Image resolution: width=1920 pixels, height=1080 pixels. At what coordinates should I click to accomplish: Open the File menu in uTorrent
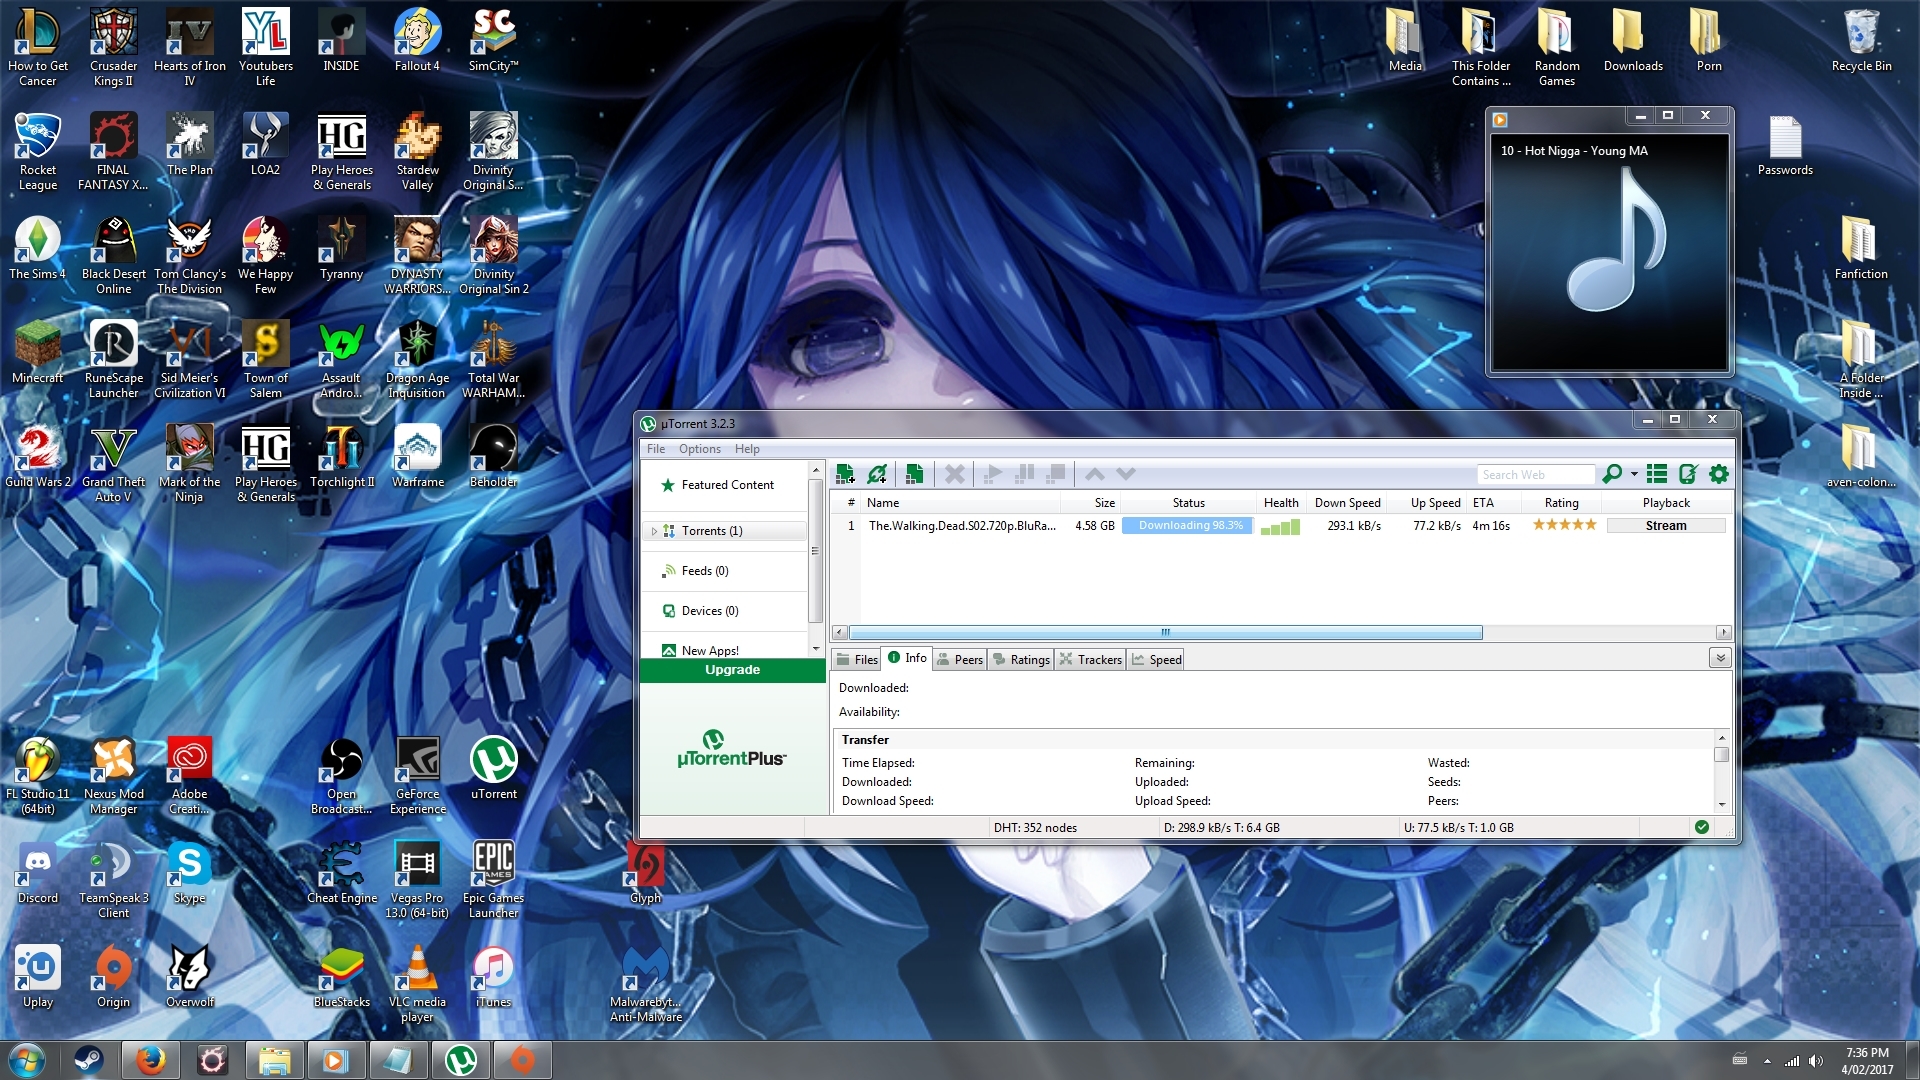coord(656,449)
